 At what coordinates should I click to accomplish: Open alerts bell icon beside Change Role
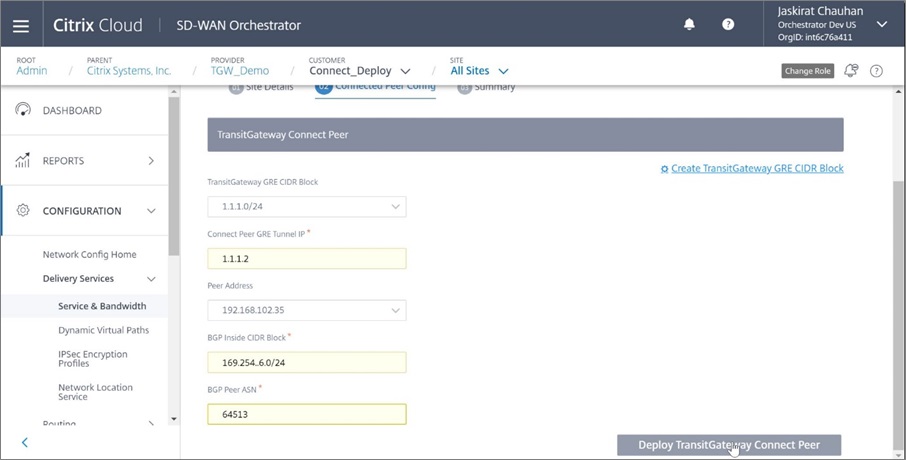(x=851, y=71)
